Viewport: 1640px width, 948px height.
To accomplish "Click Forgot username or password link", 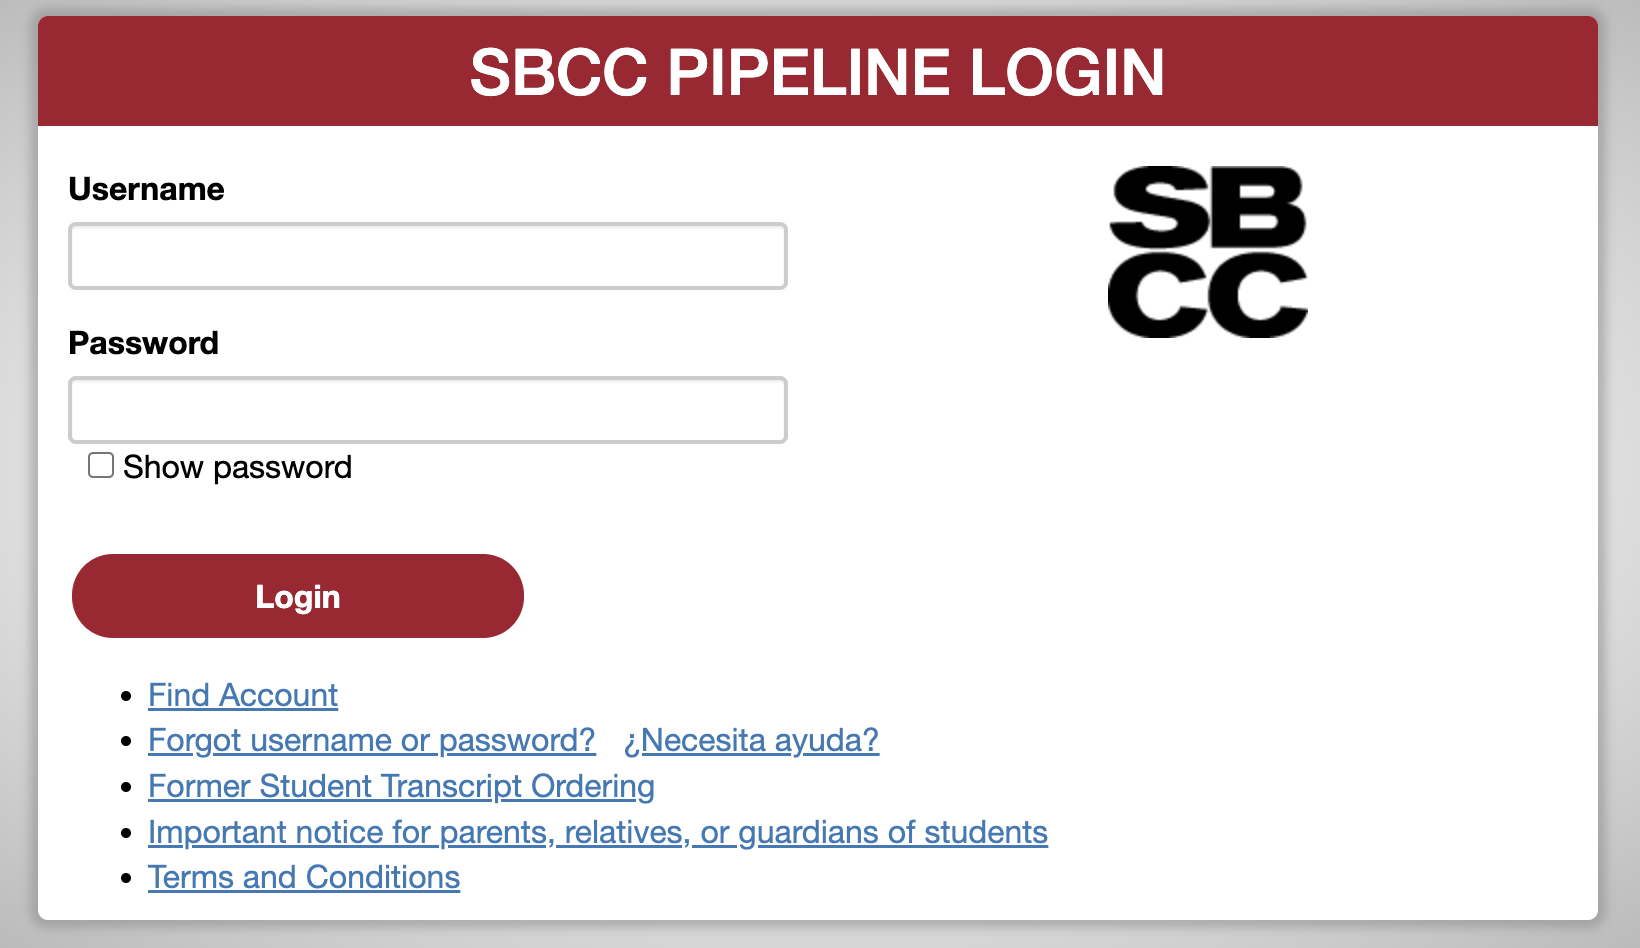I will coord(372,740).
